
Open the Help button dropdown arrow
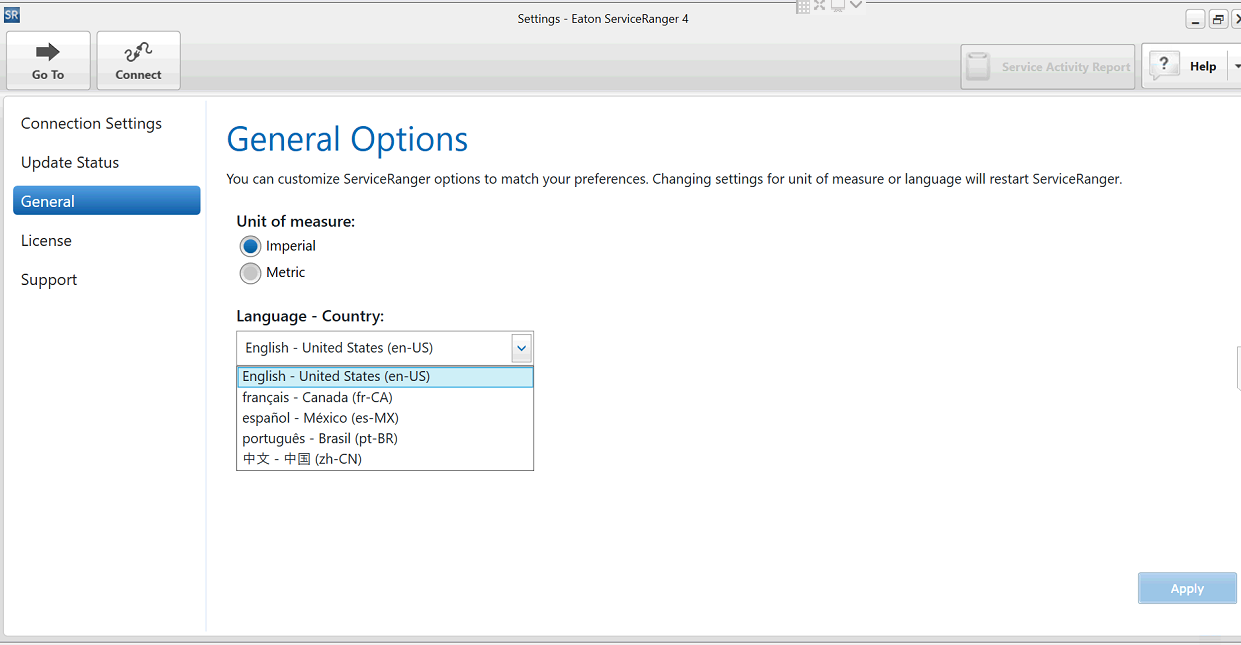point(1236,66)
